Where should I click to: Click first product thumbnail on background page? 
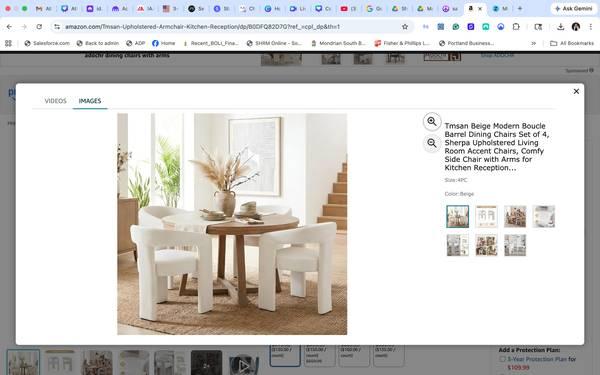pos(23,362)
